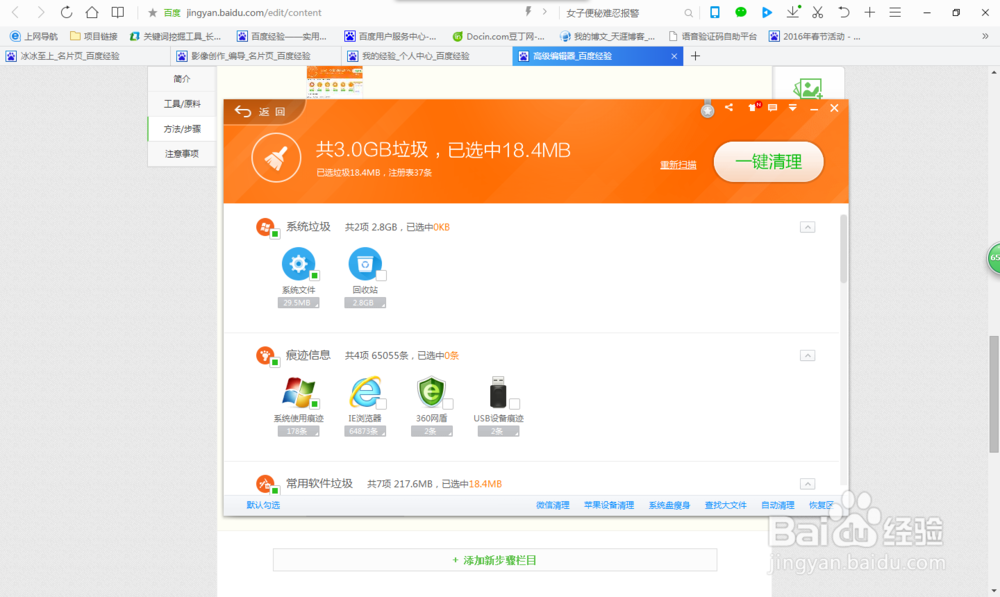Viewport: 1000px width, 597px height.
Task: Check the 360网盾 checkbox
Action: [448, 404]
